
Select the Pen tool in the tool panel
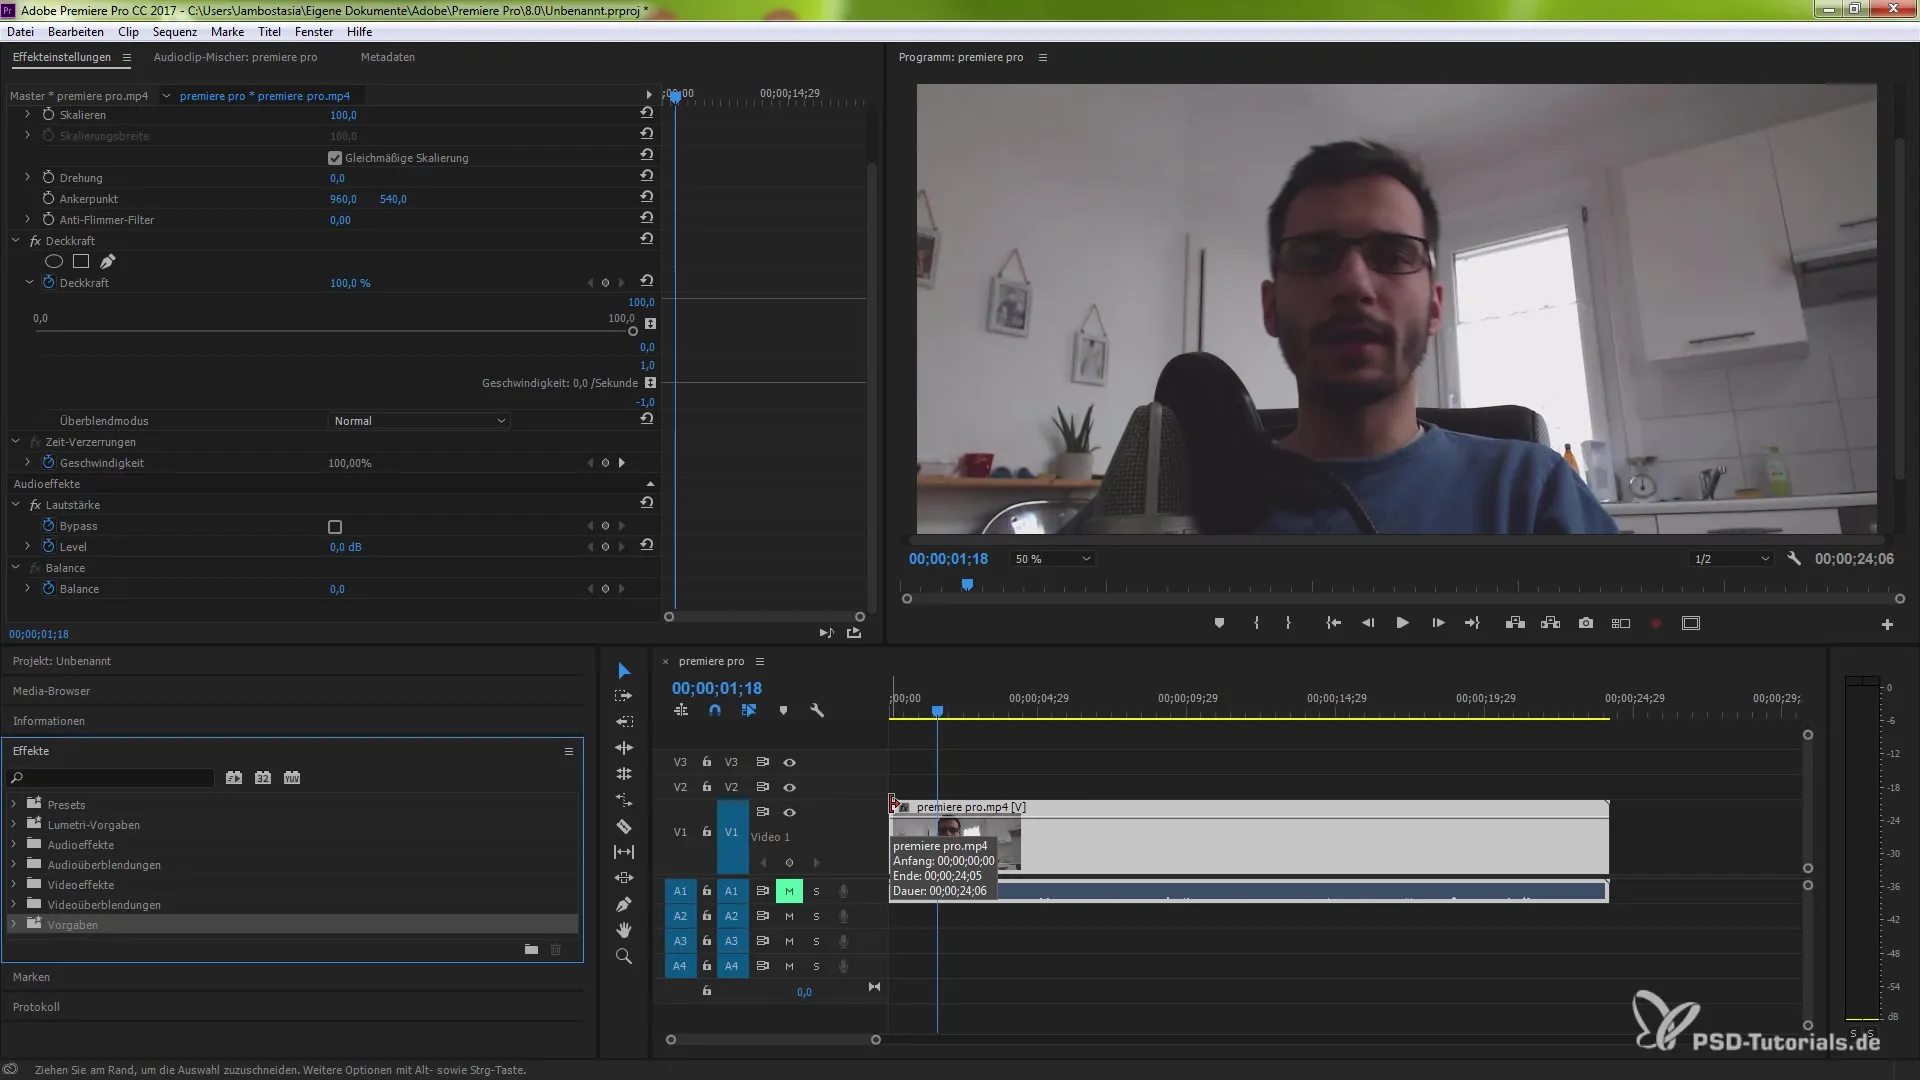tap(624, 904)
